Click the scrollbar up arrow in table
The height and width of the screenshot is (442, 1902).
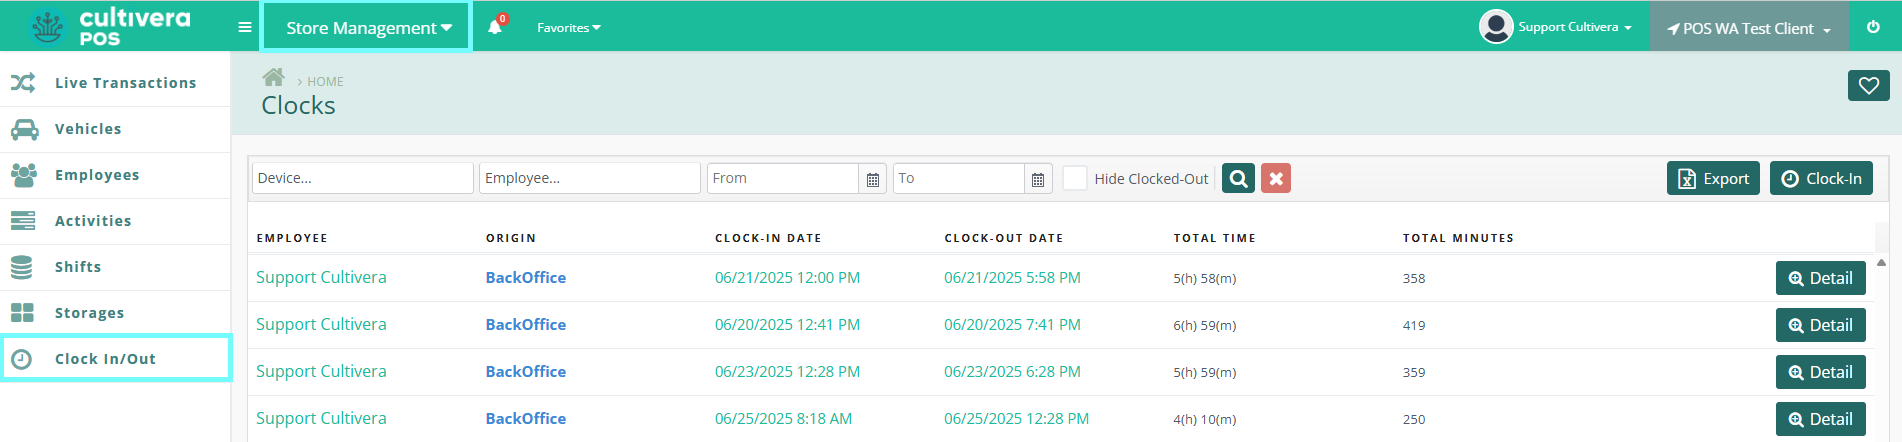tap(1881, 263)
